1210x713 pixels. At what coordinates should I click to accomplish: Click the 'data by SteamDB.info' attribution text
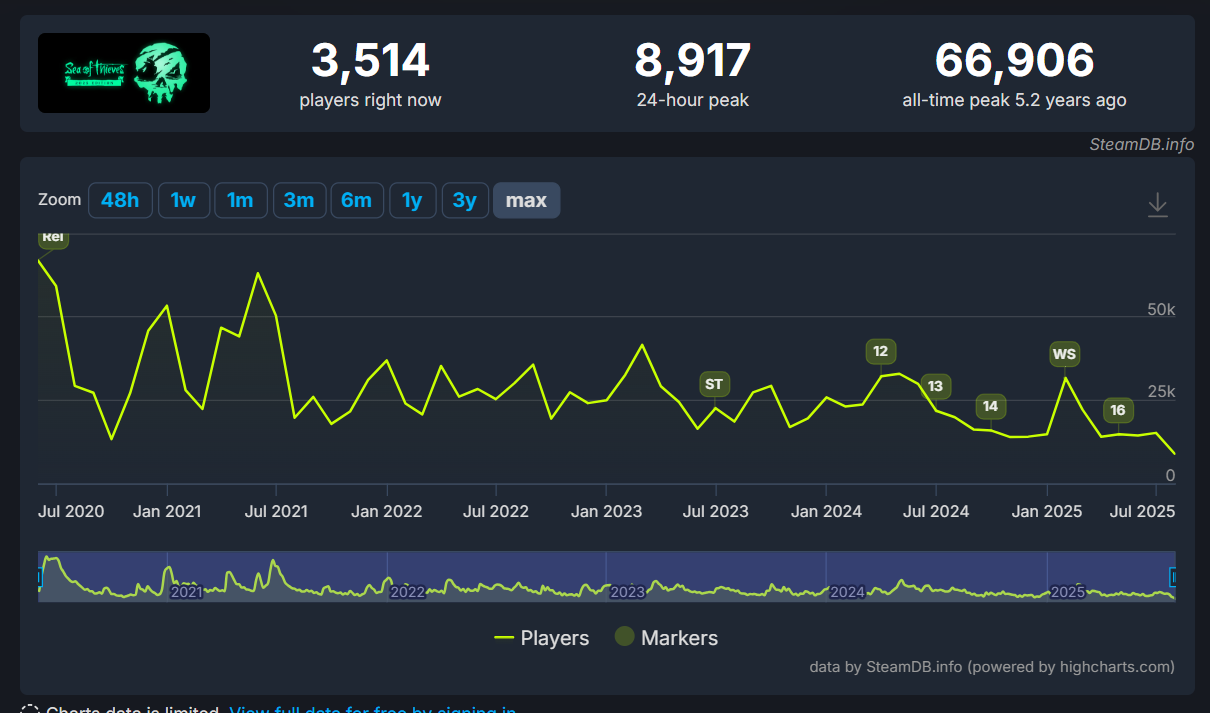[992, 666]
